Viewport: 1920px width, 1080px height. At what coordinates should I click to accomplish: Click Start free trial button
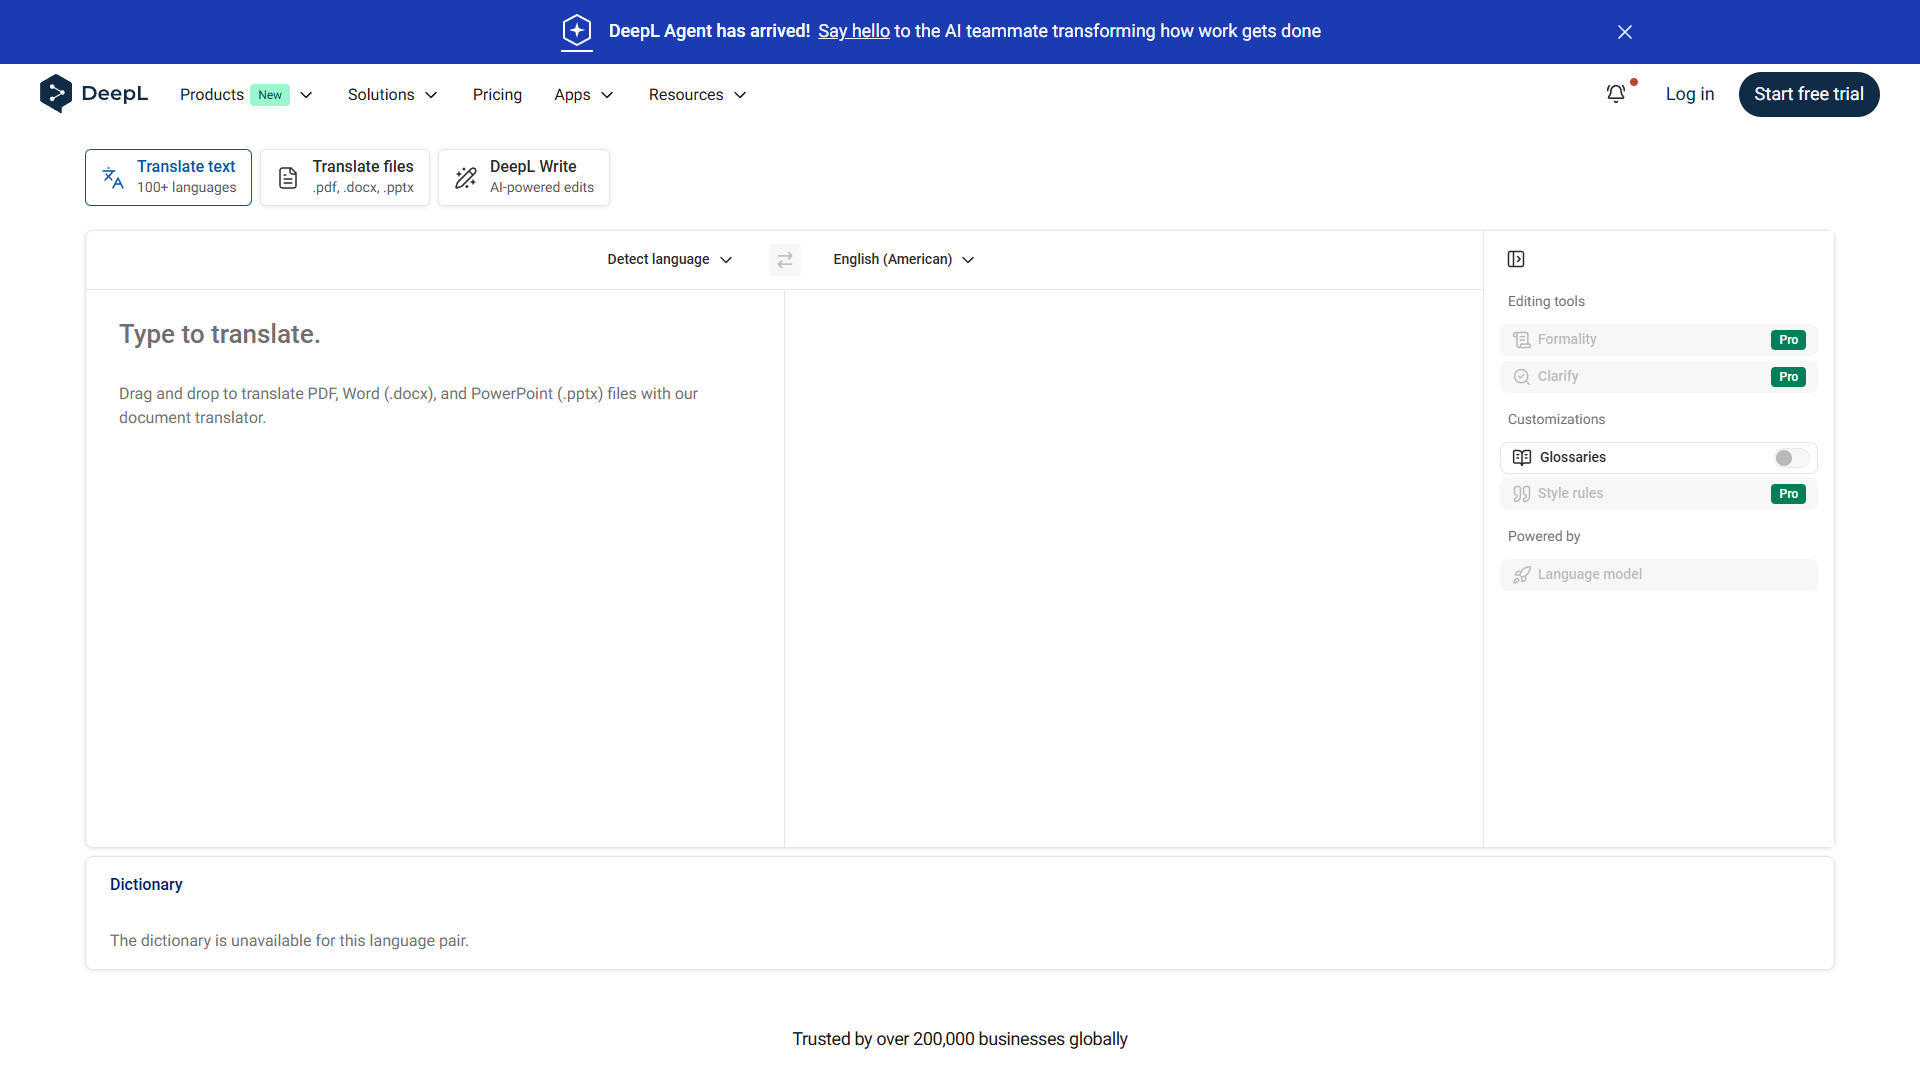tap(1808, 94)
